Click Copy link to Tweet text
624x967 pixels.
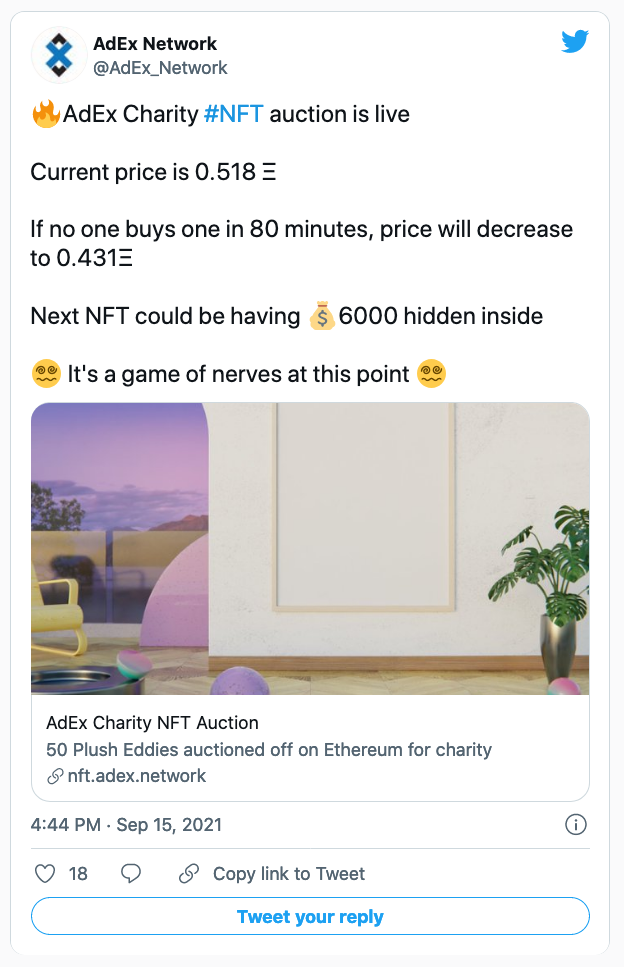point(289,874)
